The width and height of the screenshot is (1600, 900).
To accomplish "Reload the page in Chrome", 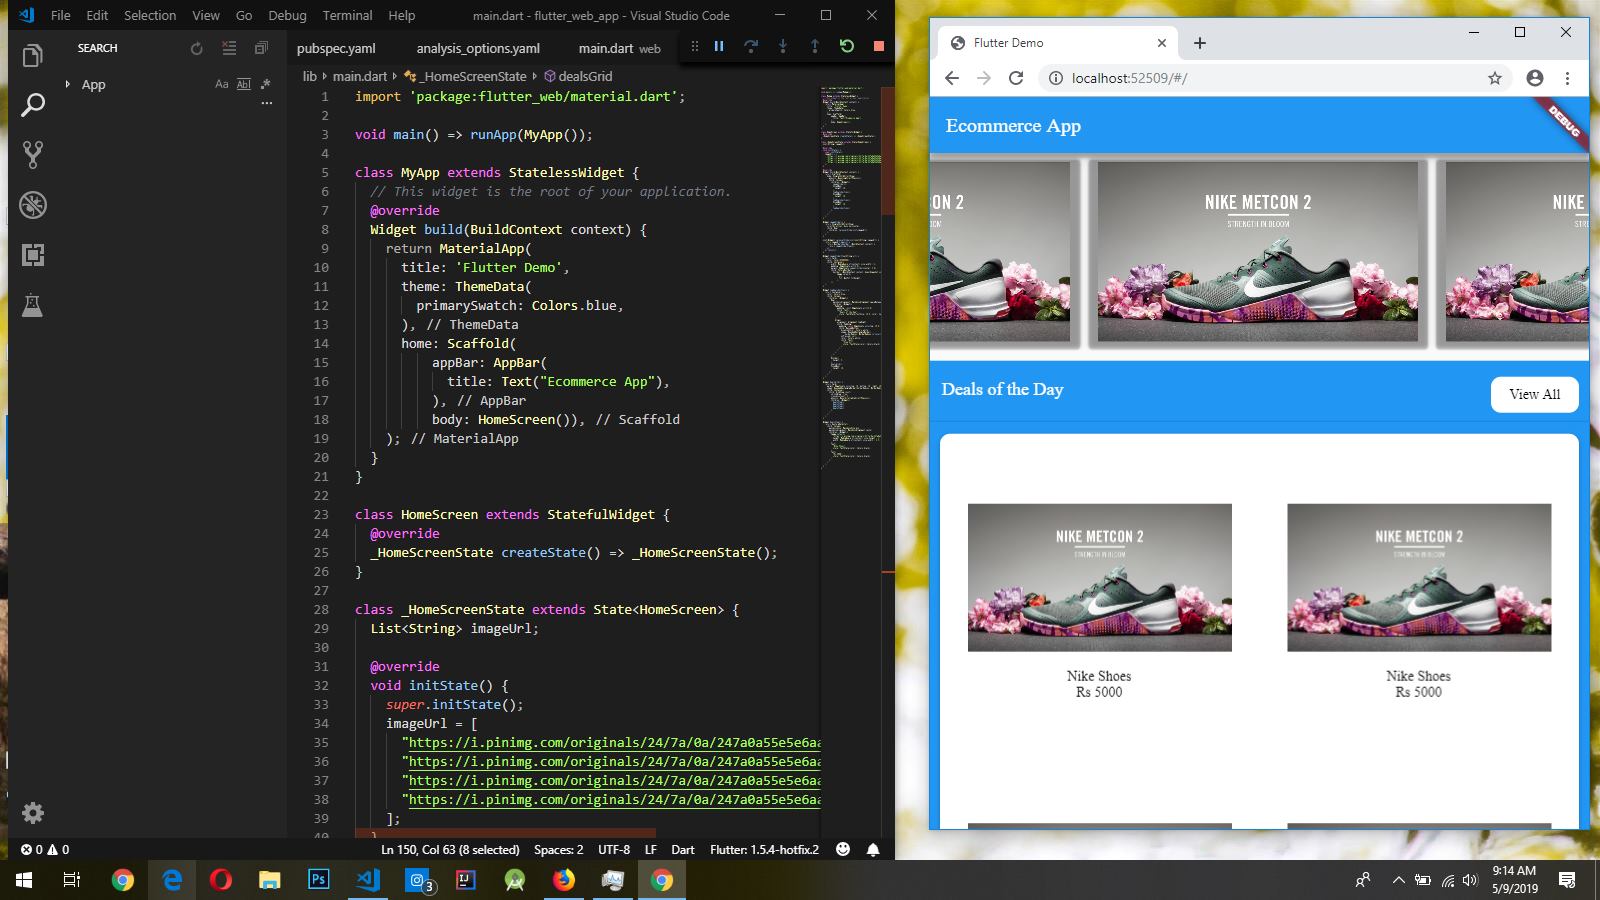I will point(1016,78).
